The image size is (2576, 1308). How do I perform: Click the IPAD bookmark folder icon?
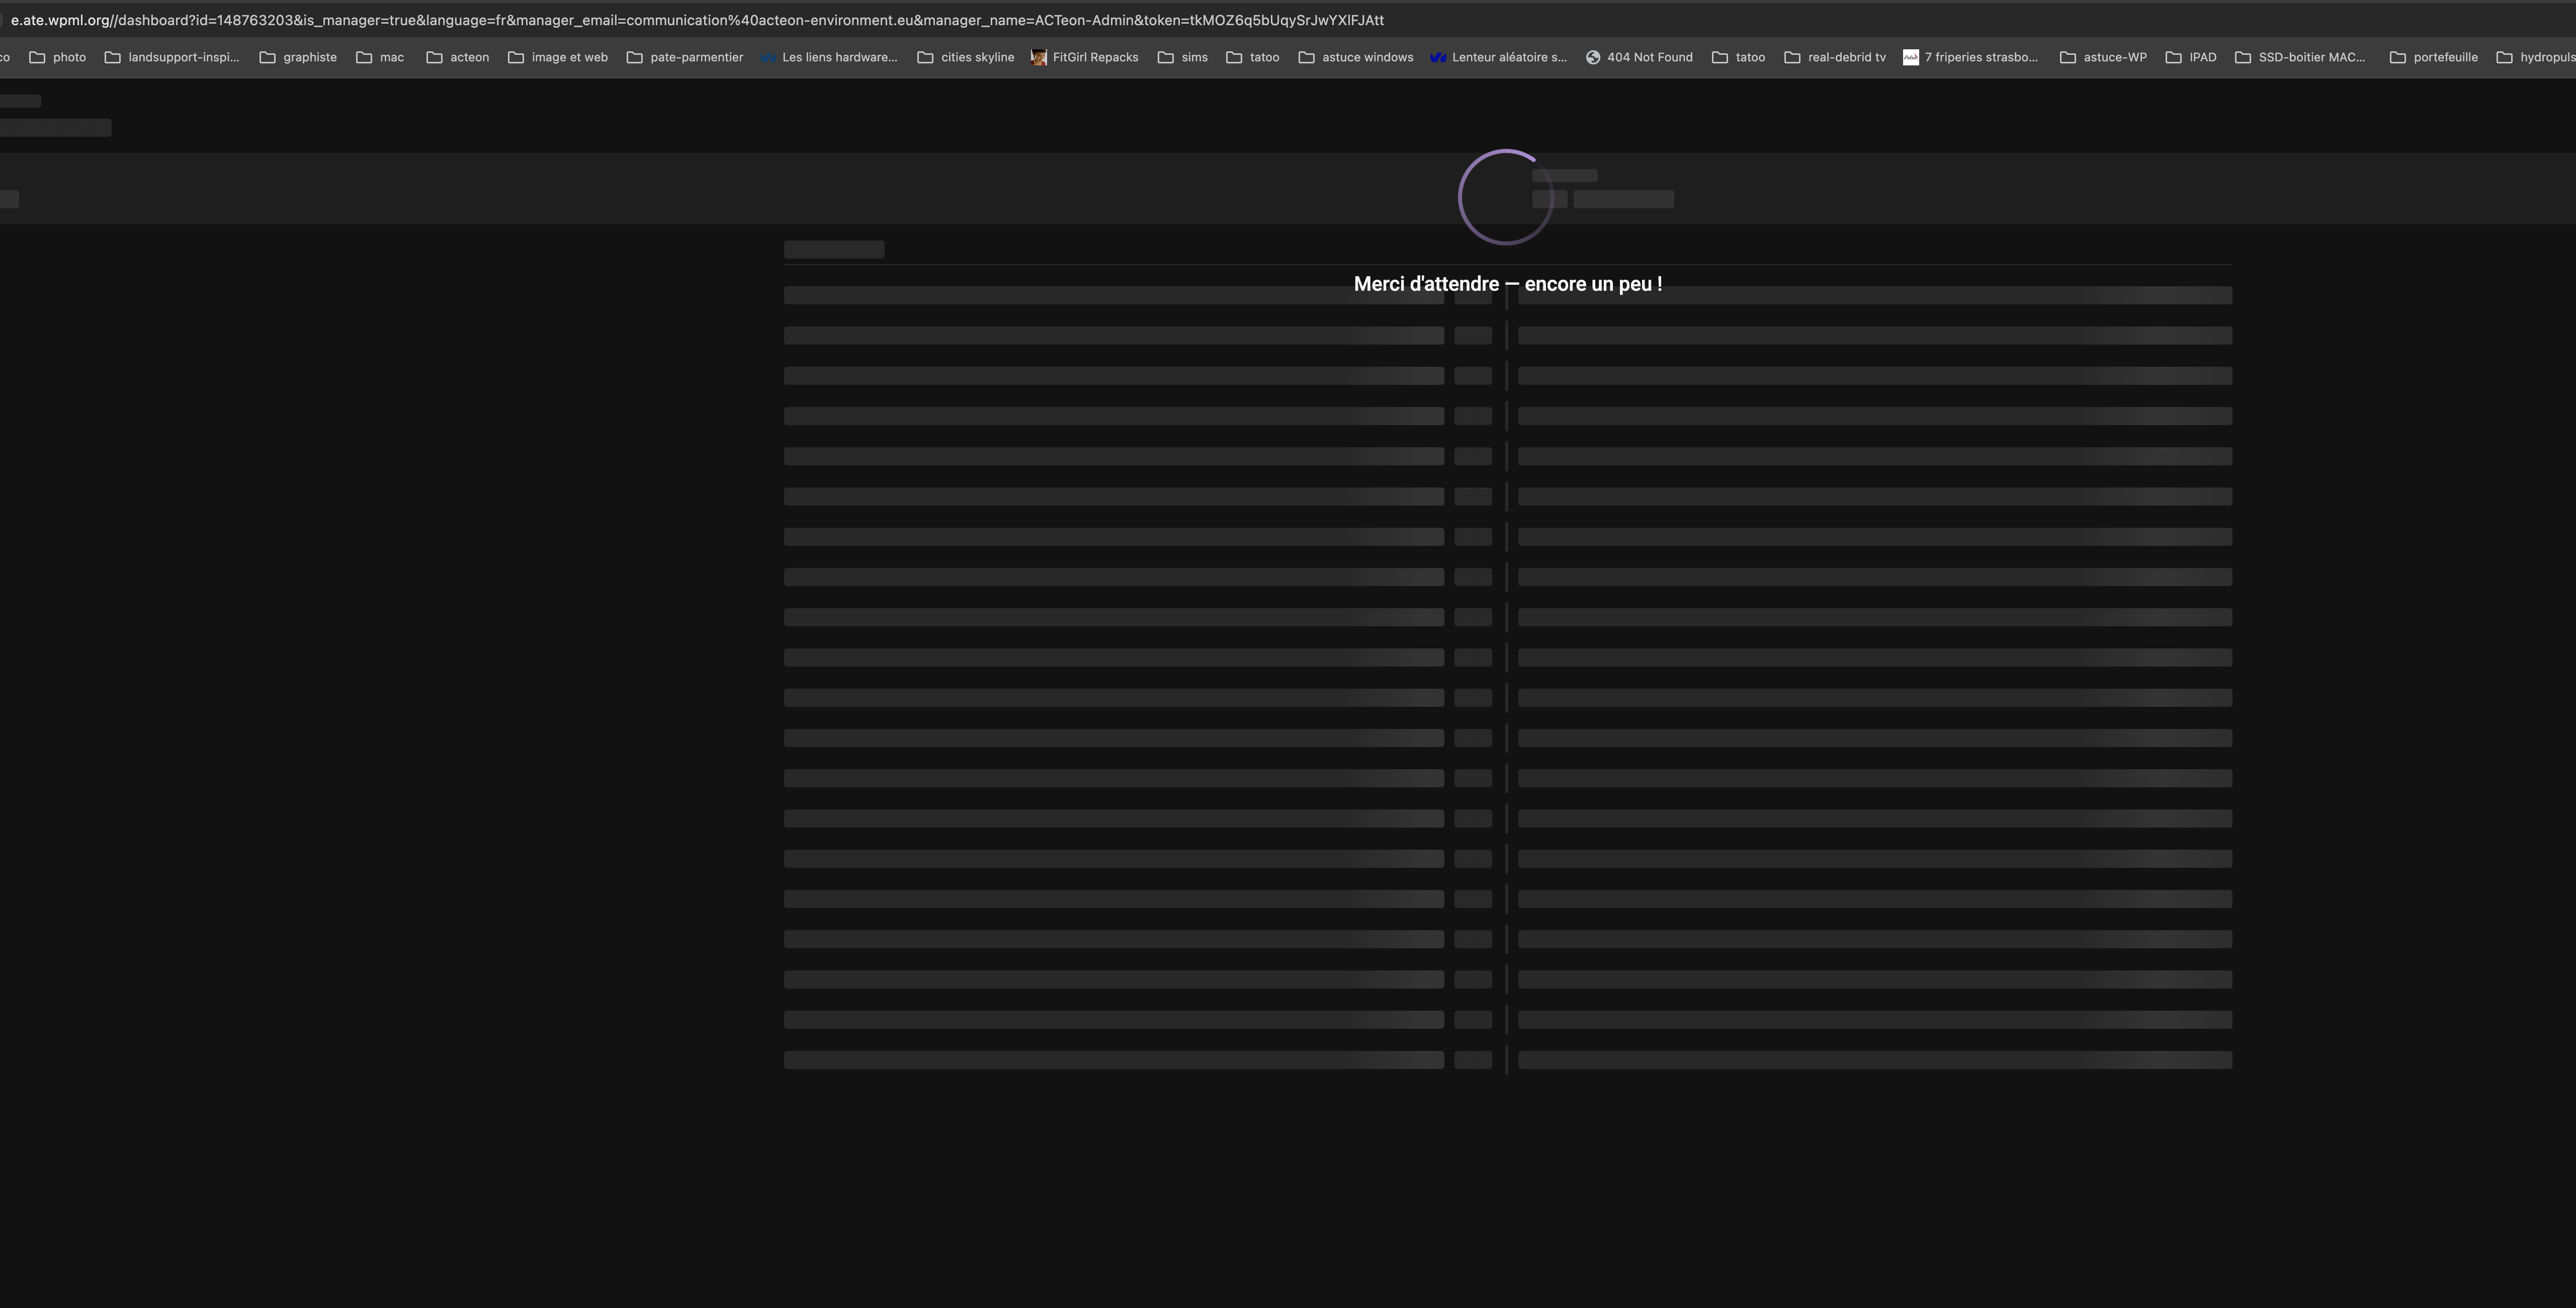(2173, 57)
